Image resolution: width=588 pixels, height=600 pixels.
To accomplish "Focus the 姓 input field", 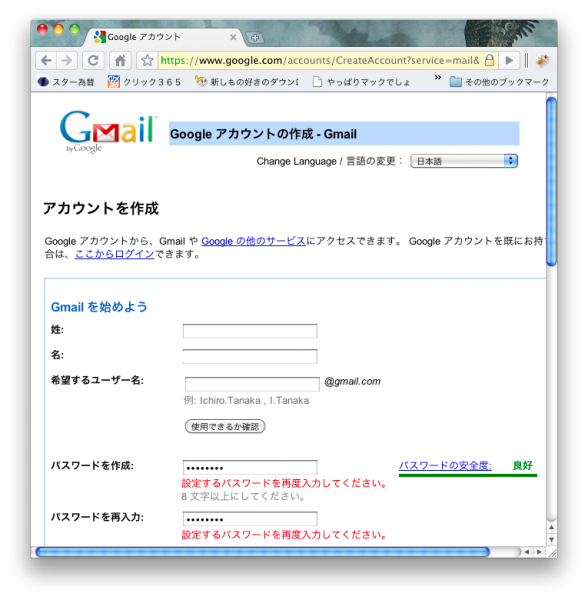I will (x=250, y=331).
